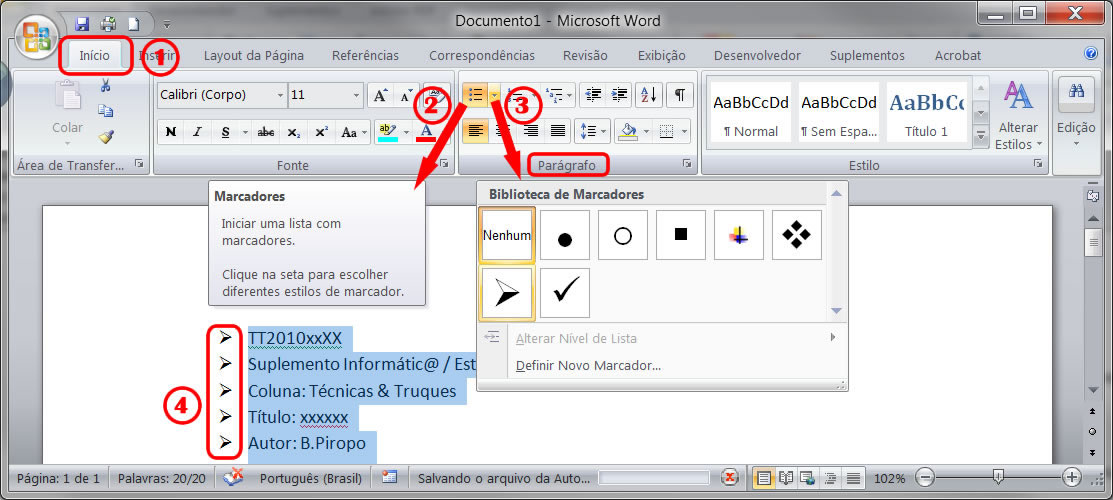This screenshot has width=1113, height=500.
Task: Toggle superscript x²
Action: (x=321, y=131)
